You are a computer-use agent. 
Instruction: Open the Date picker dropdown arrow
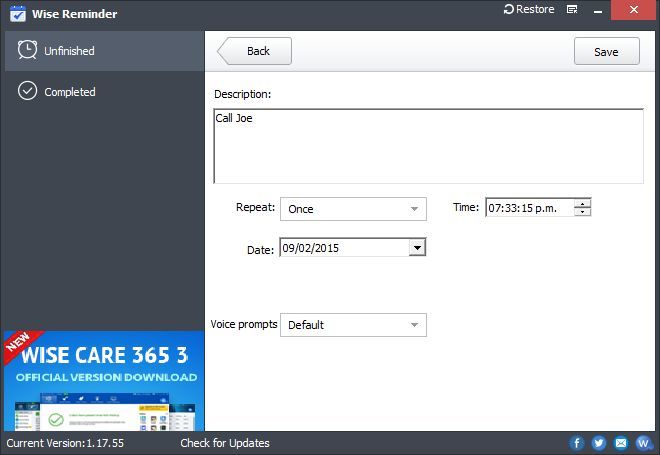click(x=418, y=248)
